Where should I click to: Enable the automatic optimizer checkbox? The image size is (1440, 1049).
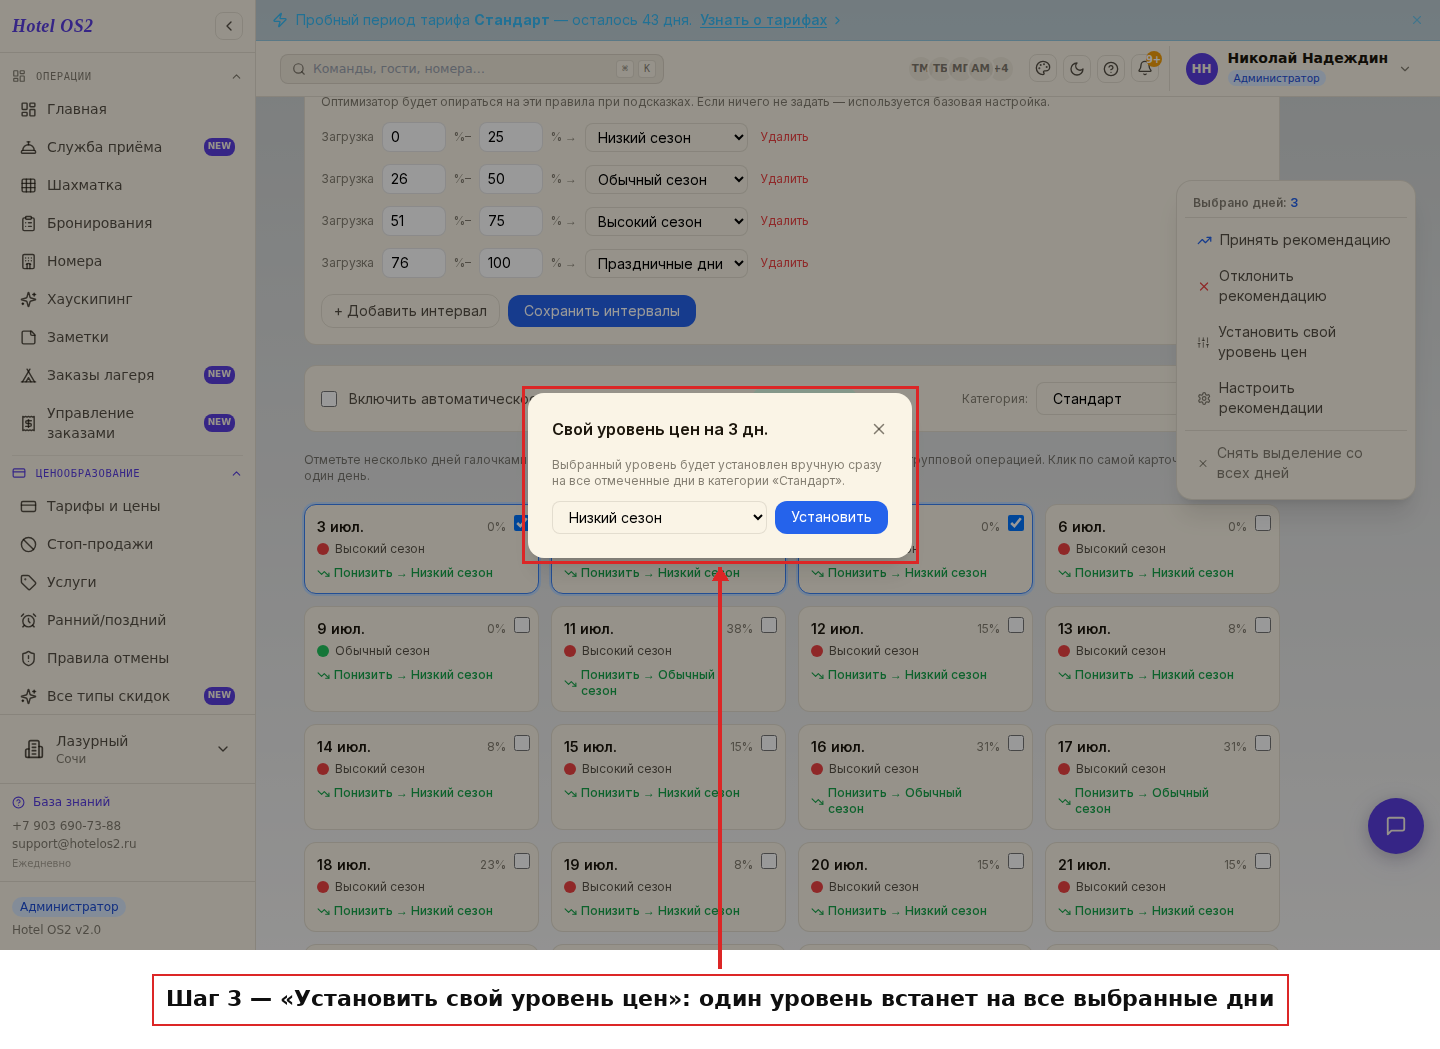tap(329, 399)
